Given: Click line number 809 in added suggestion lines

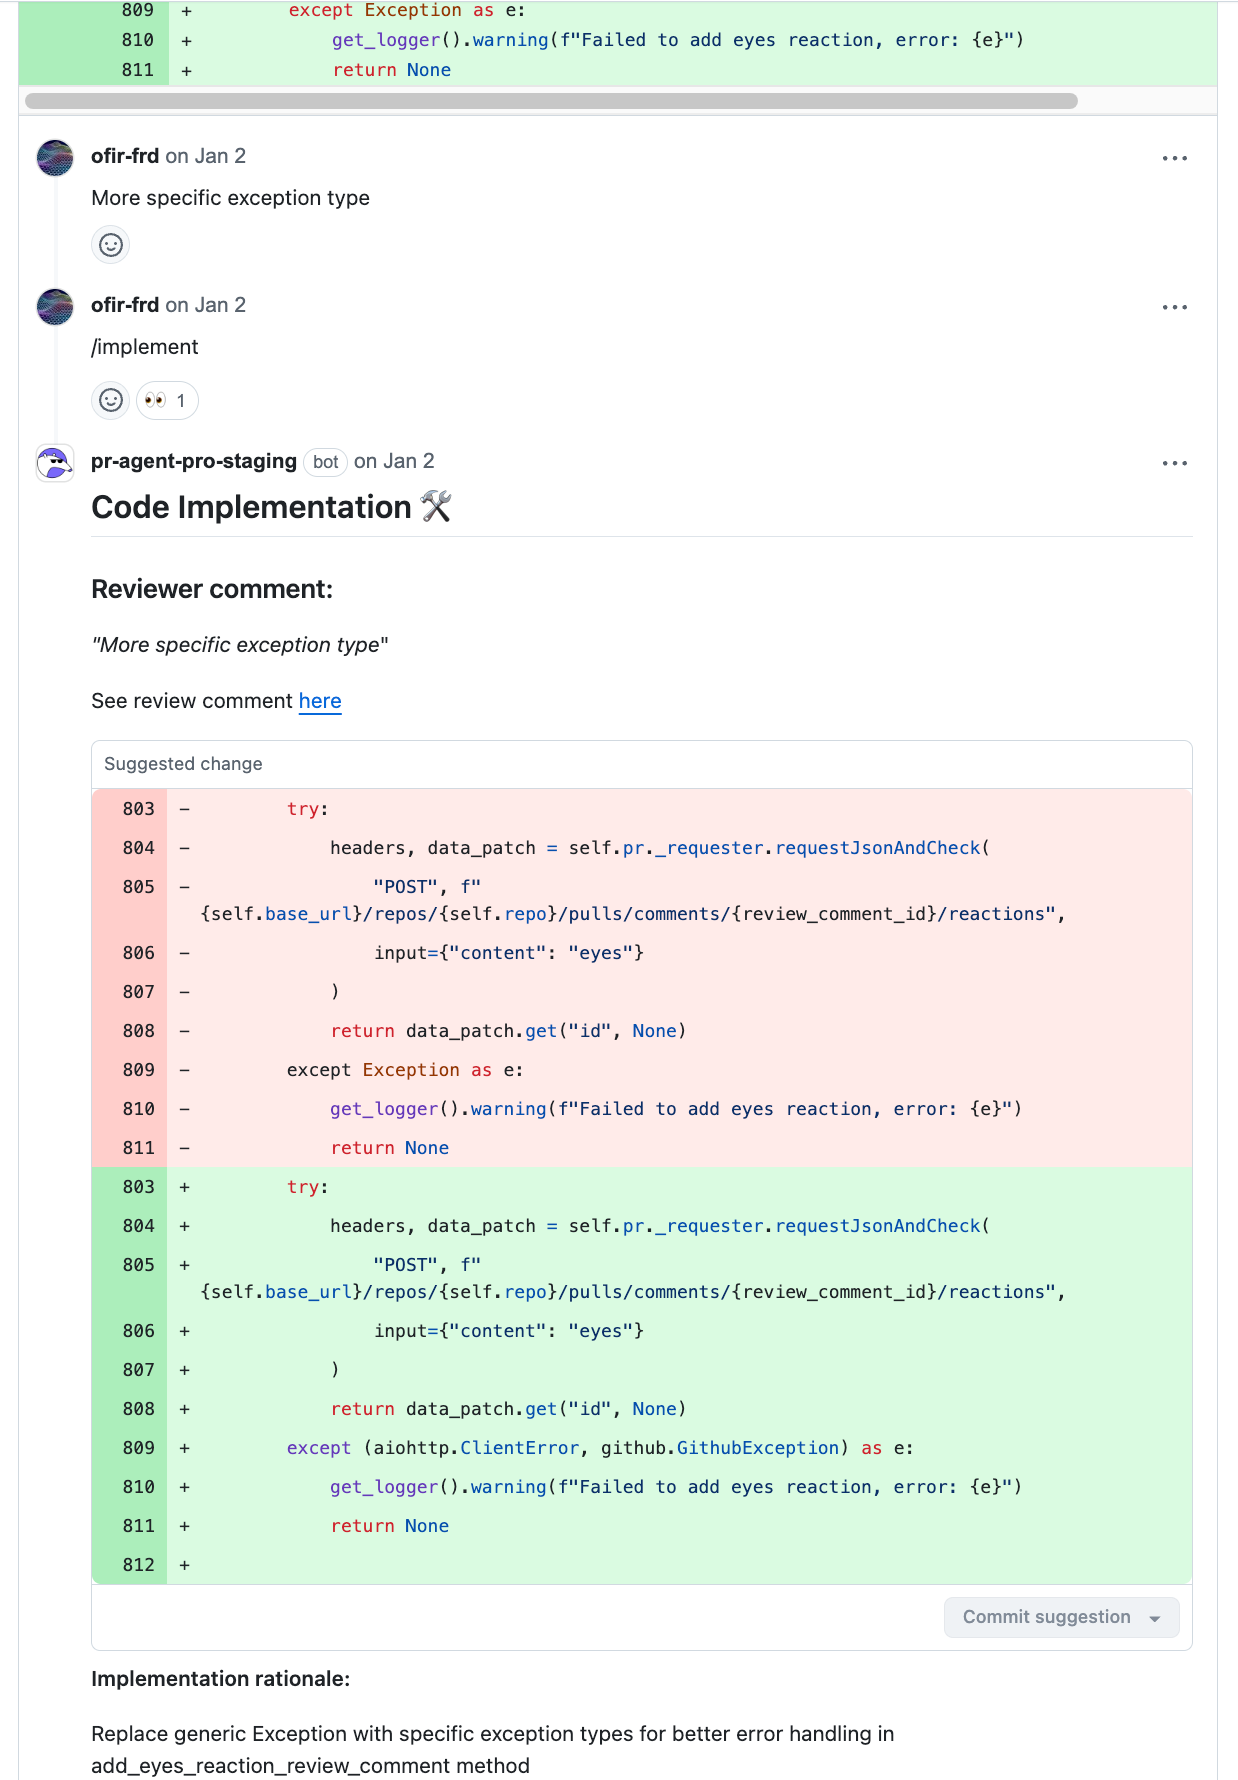Looking at the screenshot, I should point(138,1448).
